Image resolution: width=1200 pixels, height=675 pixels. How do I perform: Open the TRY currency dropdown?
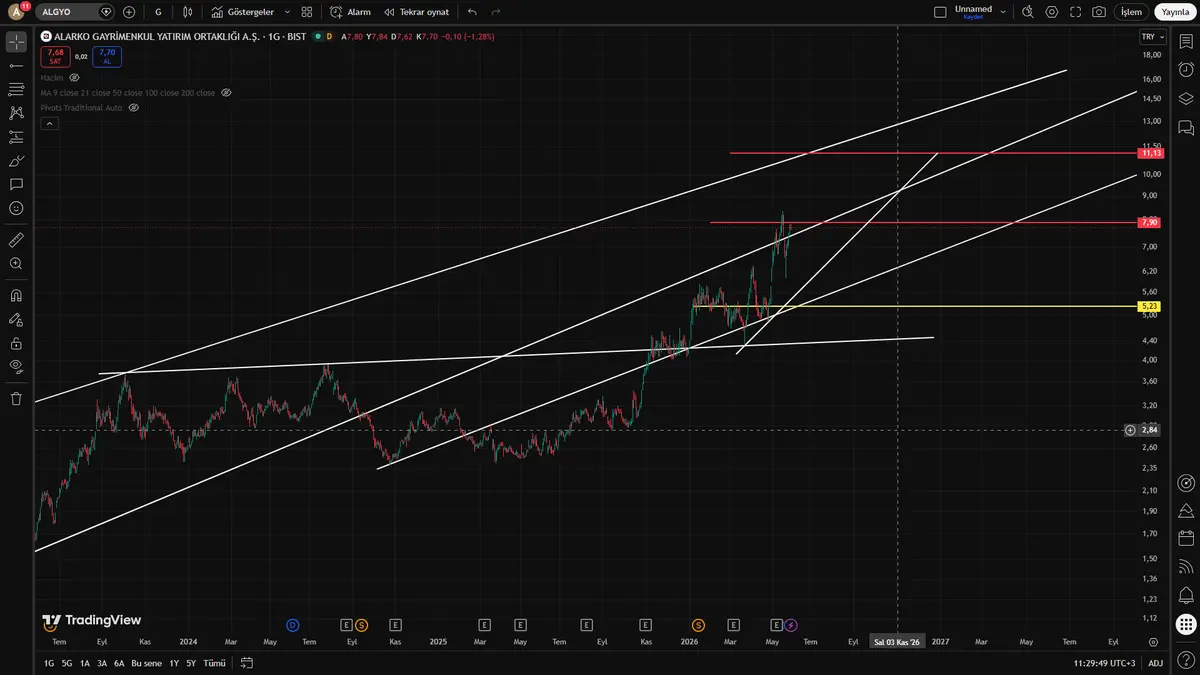(1152, 36)
